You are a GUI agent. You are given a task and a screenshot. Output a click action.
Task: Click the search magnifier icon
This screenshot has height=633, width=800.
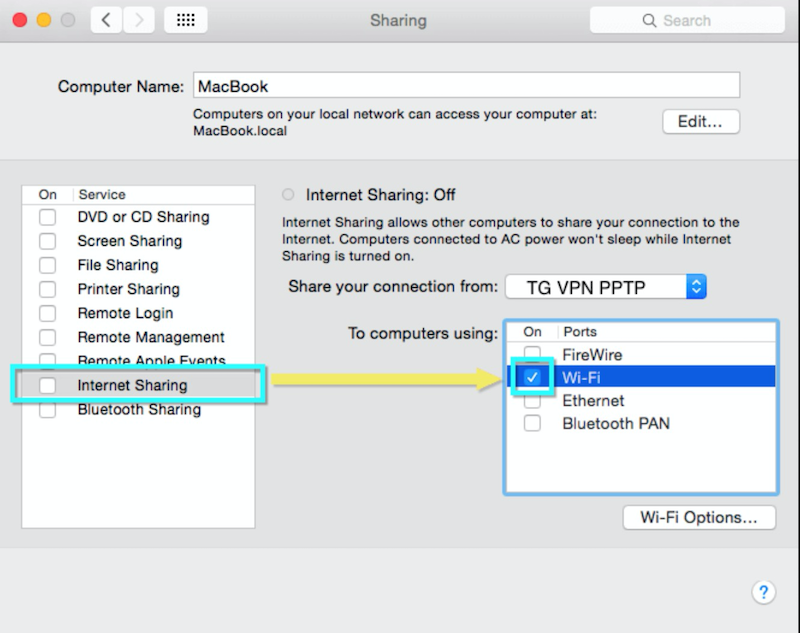point(652,20)
